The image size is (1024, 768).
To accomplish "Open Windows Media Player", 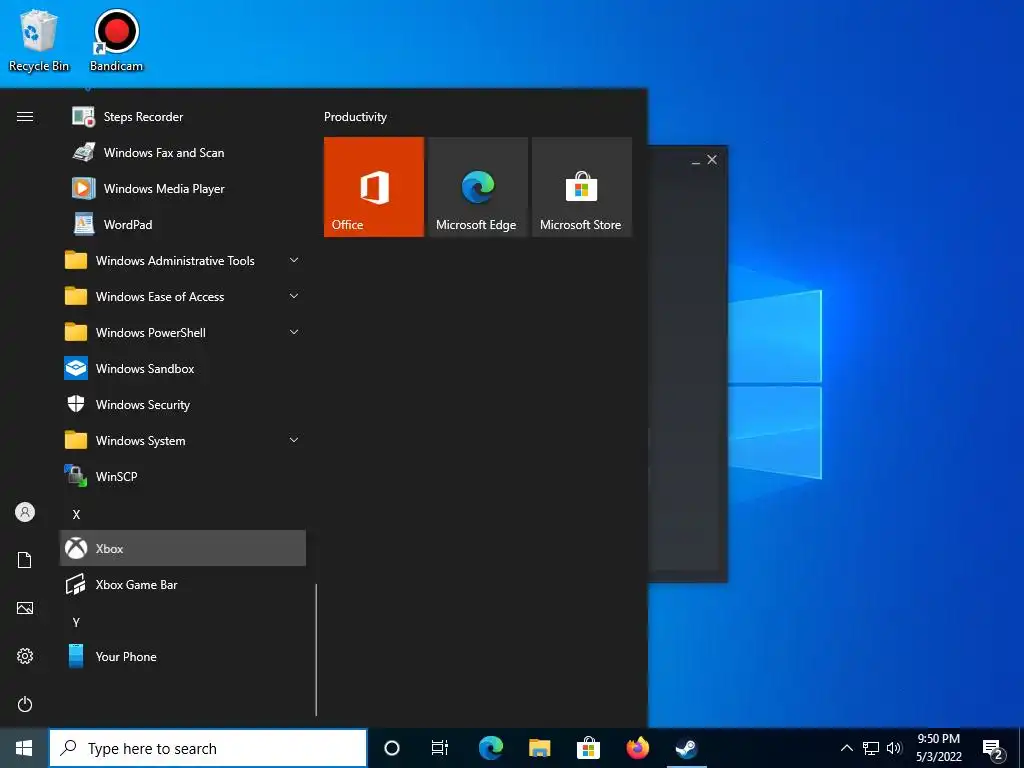I will (183, 189).
